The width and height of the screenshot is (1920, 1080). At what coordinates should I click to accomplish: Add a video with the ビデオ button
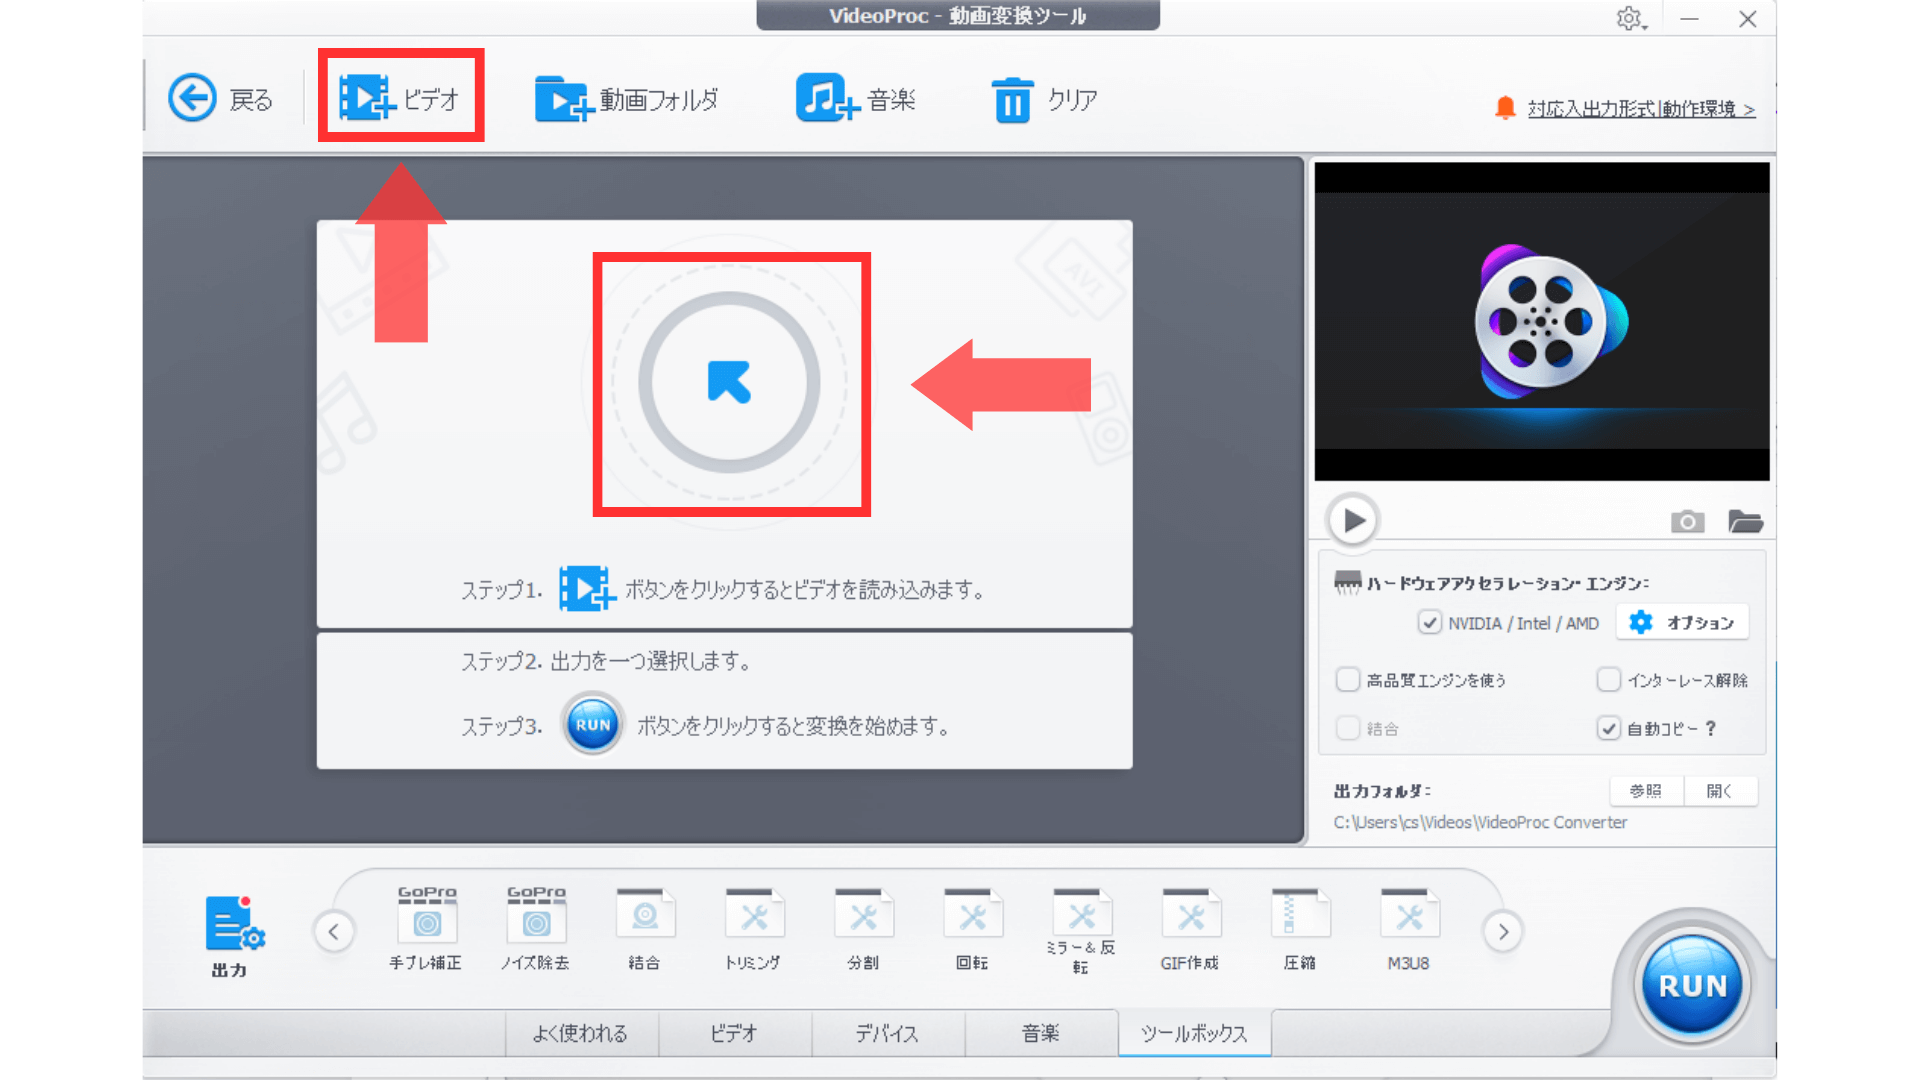[400, 98]
